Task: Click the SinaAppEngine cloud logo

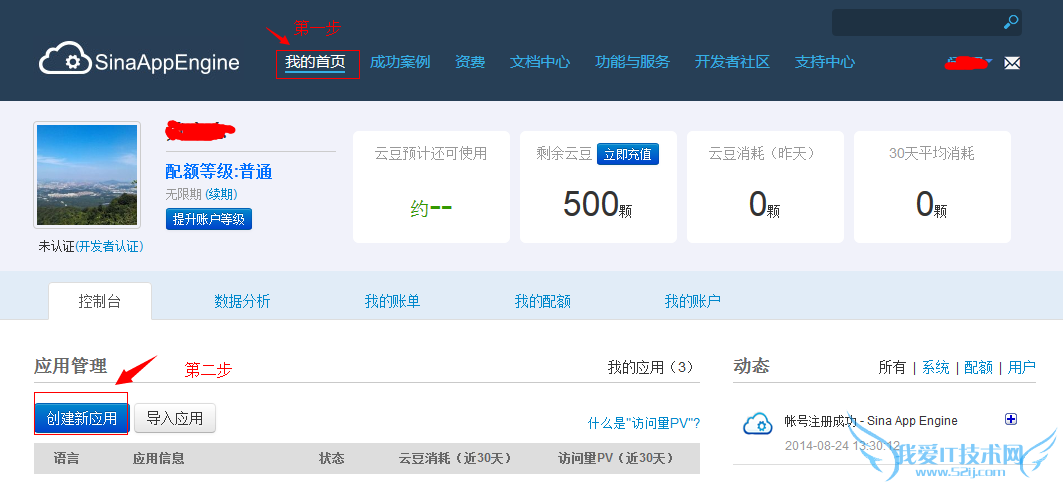Action: click(x=139, y=59)
